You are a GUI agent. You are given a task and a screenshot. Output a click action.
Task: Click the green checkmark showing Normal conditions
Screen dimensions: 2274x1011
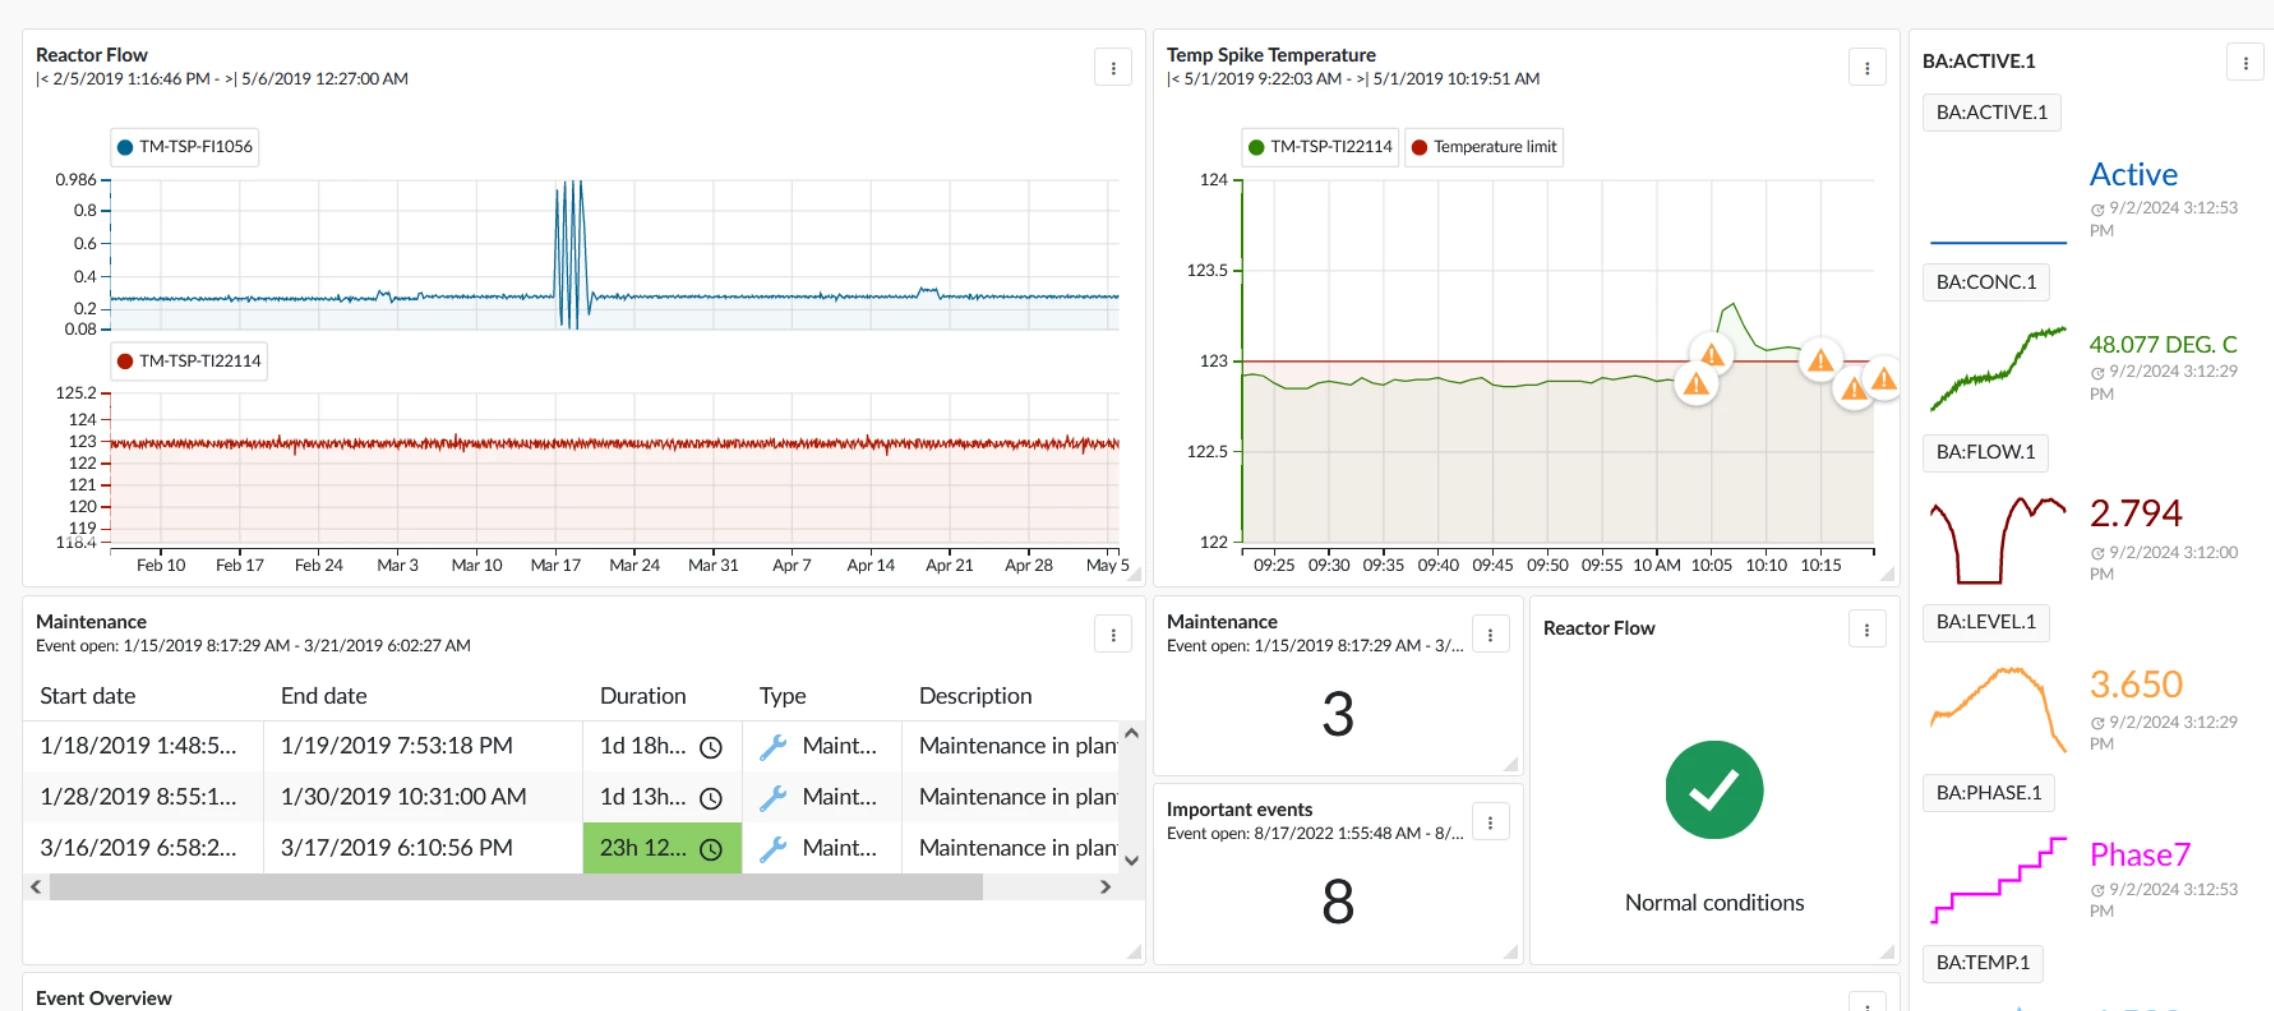(x=1713, y=789)
